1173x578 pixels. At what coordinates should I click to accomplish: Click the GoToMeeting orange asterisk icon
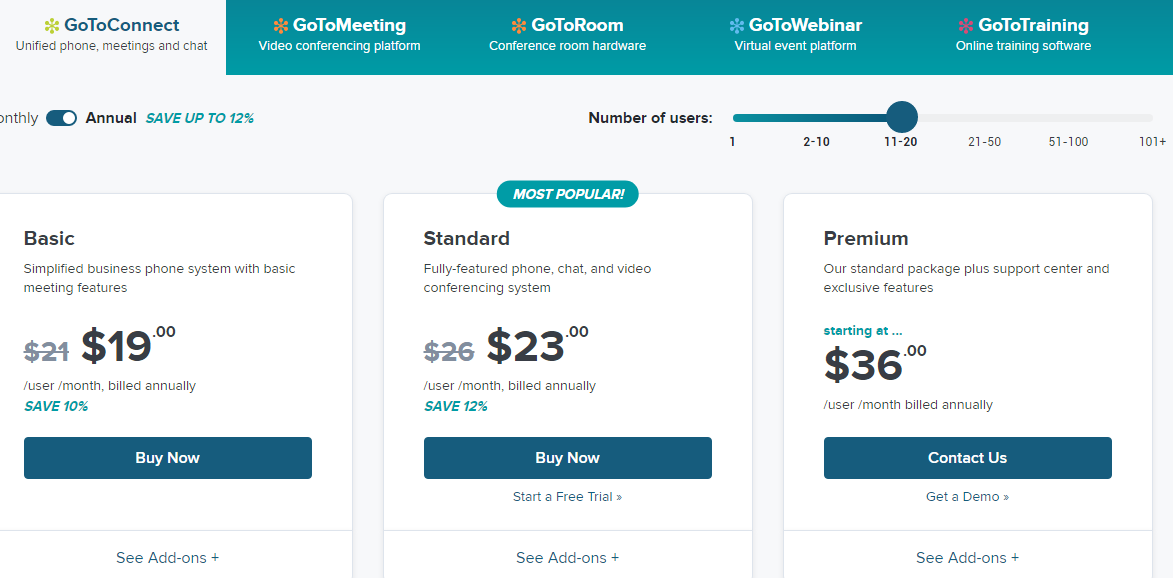tap(280, 26)
